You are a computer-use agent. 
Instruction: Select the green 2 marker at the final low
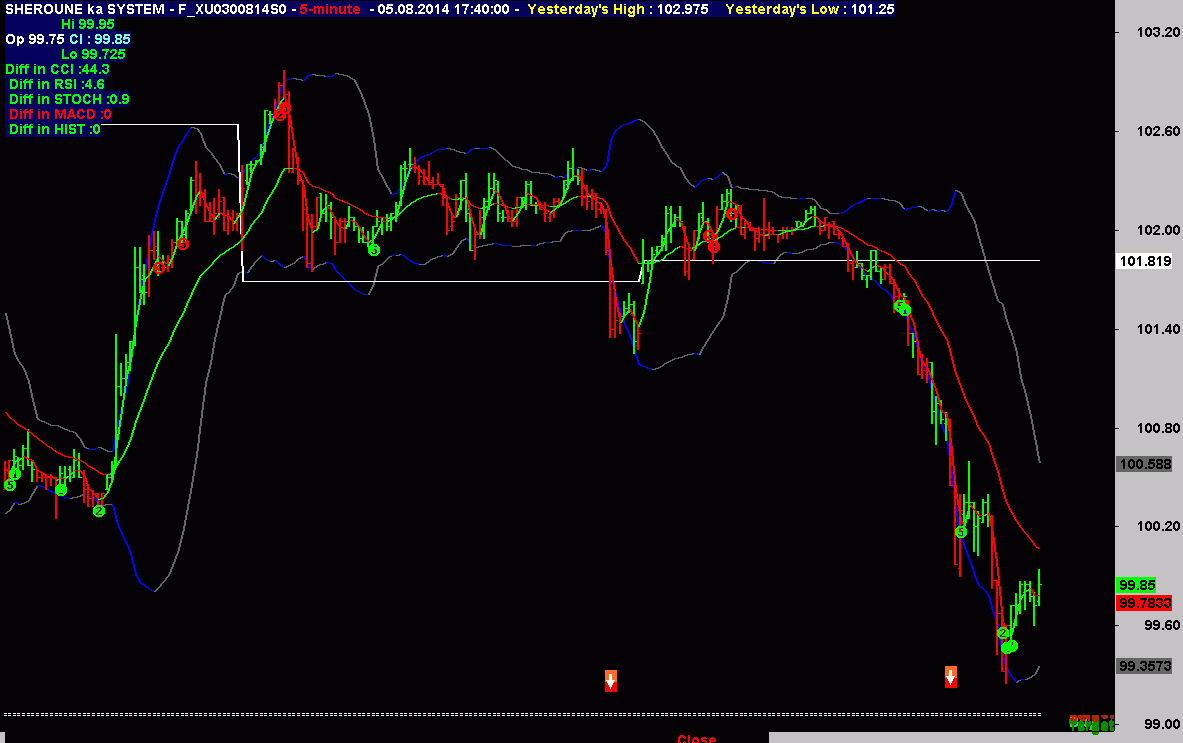[1003, 632]
